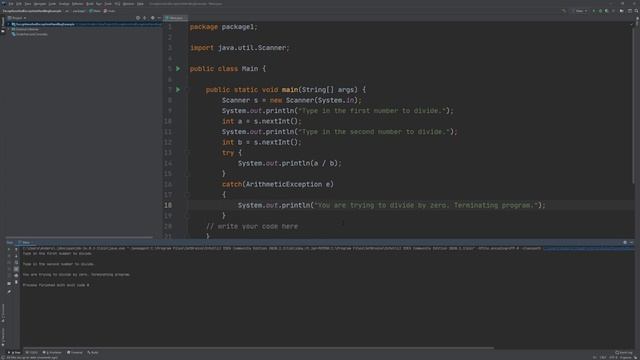Click the Rerun icon in Run panel
Screen dimensions: 640x360
click(x=9, y=249)
